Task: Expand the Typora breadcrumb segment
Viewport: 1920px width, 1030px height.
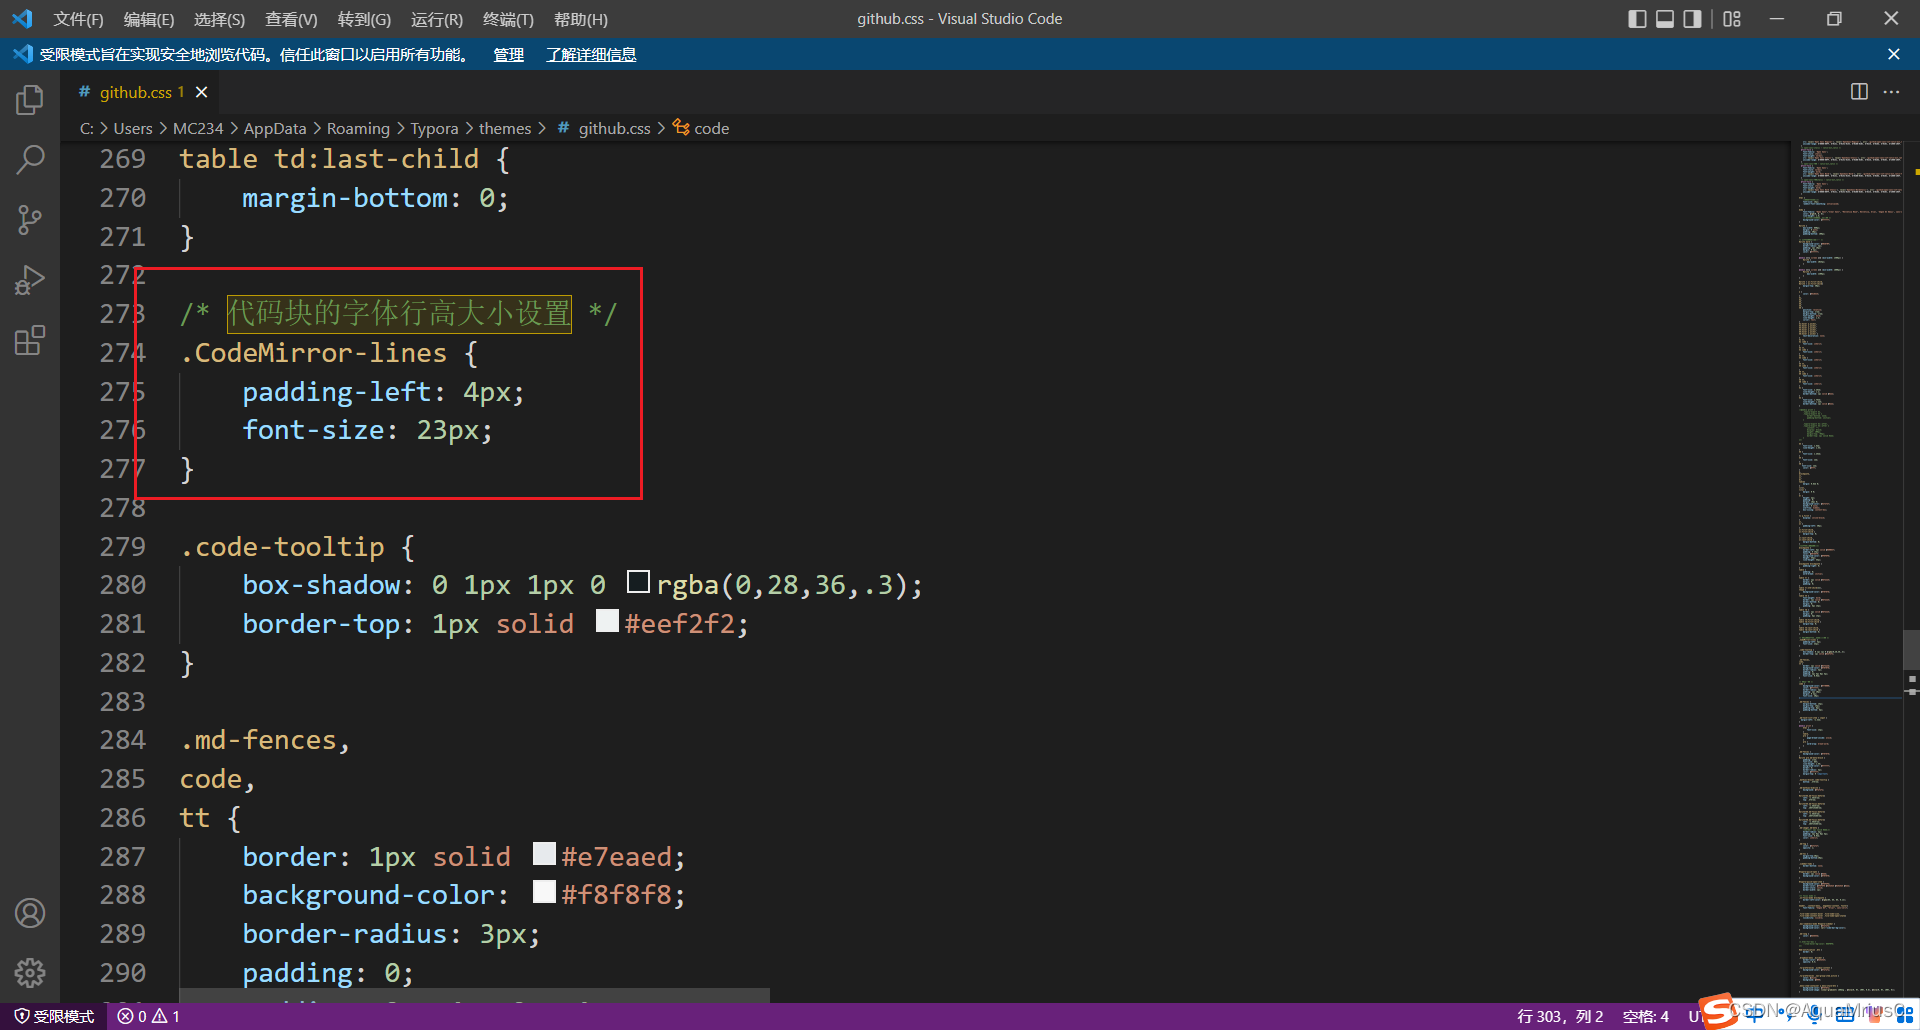Action: pos(434,128)
